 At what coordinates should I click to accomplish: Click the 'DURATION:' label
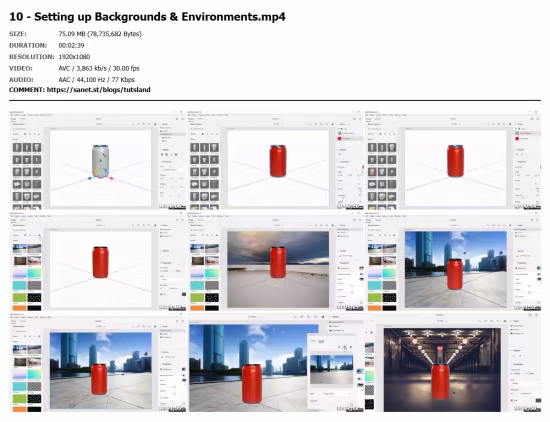(28, 46)
